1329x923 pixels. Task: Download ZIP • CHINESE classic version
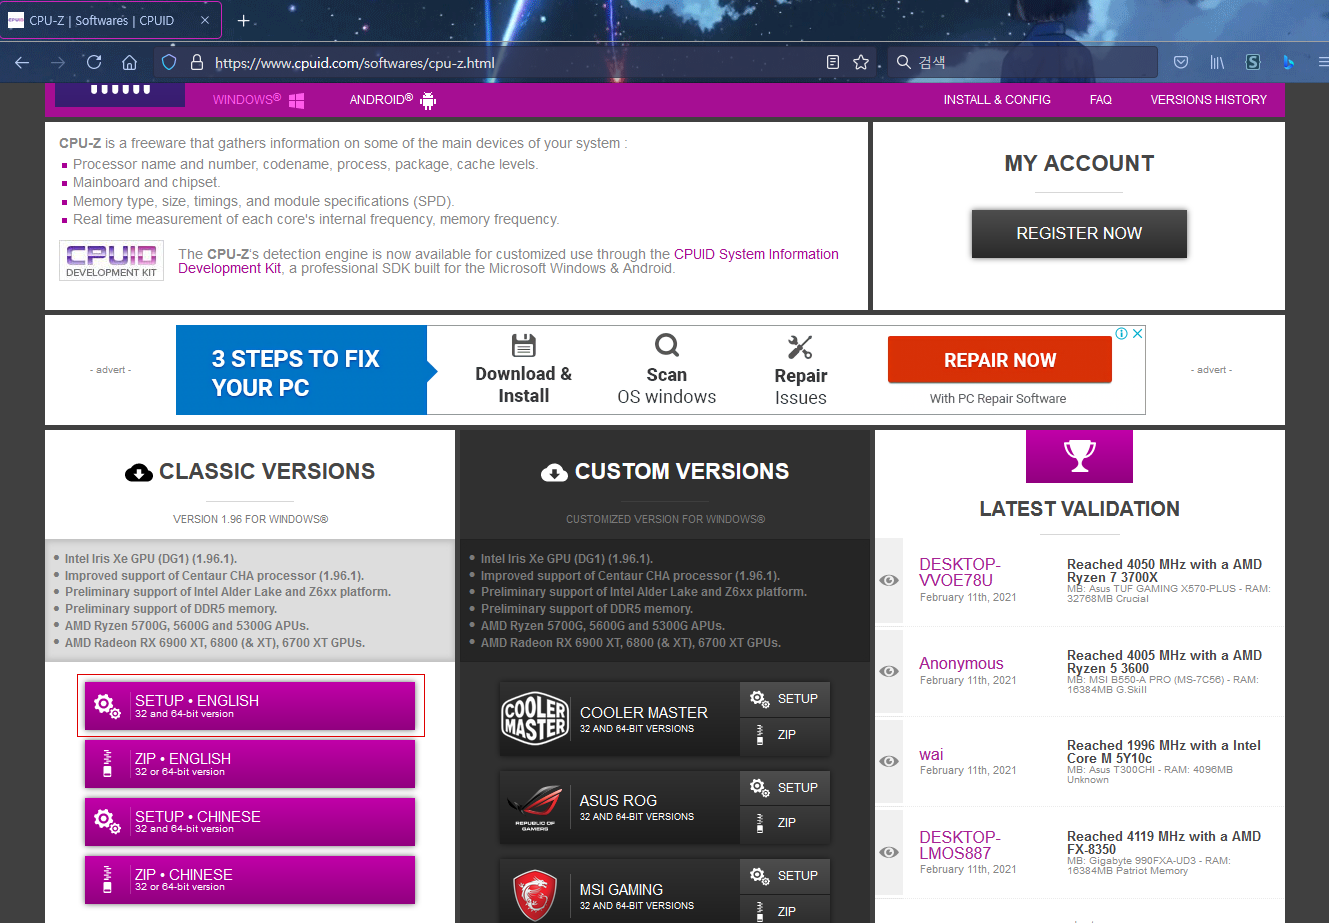[x=250, y=880]
